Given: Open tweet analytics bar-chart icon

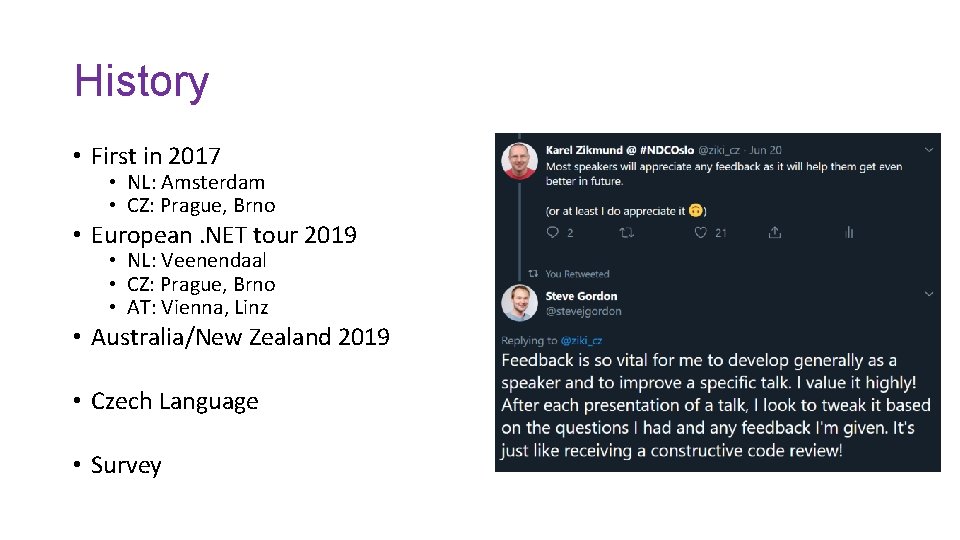Looking at the screenshot, I should [848, 232].
